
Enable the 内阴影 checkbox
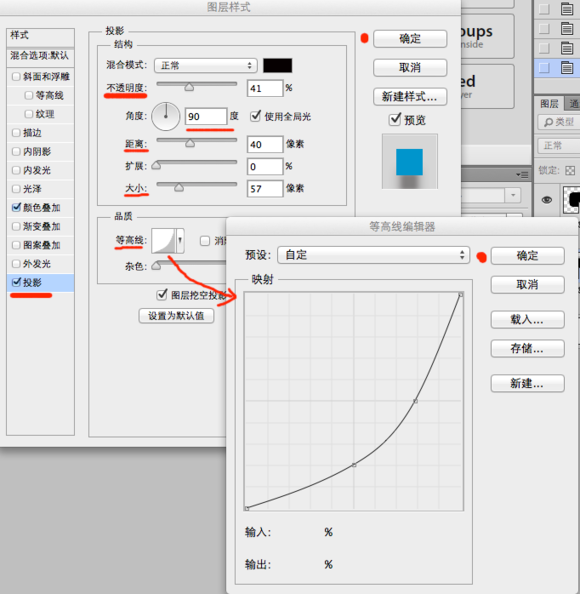[16, 152]
